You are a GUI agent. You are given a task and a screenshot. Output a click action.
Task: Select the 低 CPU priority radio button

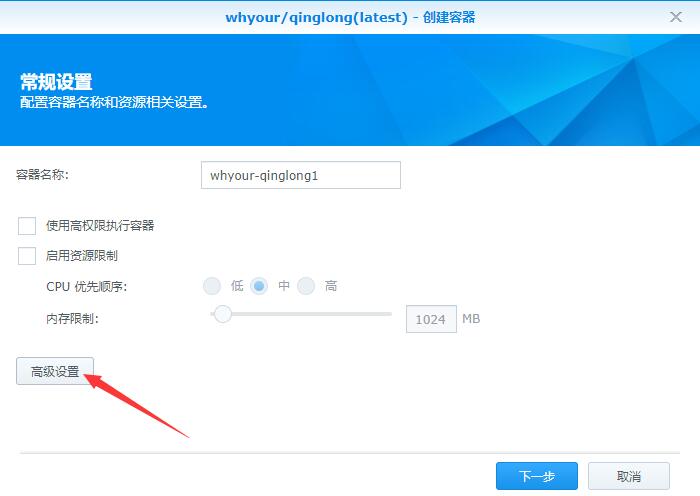tap(212, 286)
